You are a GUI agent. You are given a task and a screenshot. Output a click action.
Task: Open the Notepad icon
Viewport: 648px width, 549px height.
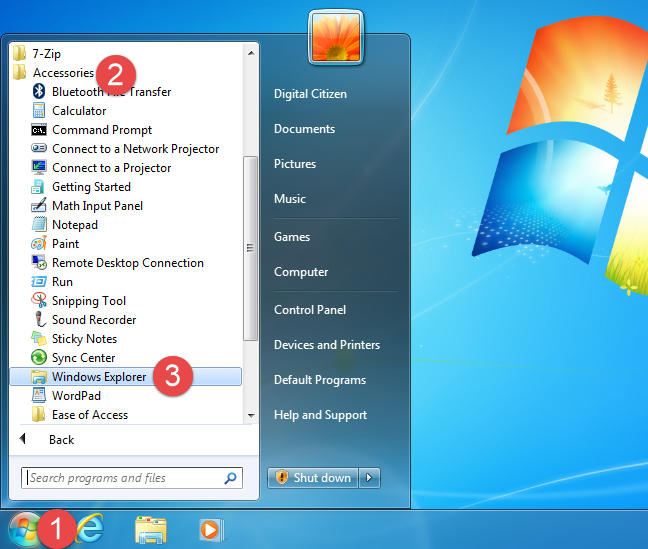tap(39, 224)
